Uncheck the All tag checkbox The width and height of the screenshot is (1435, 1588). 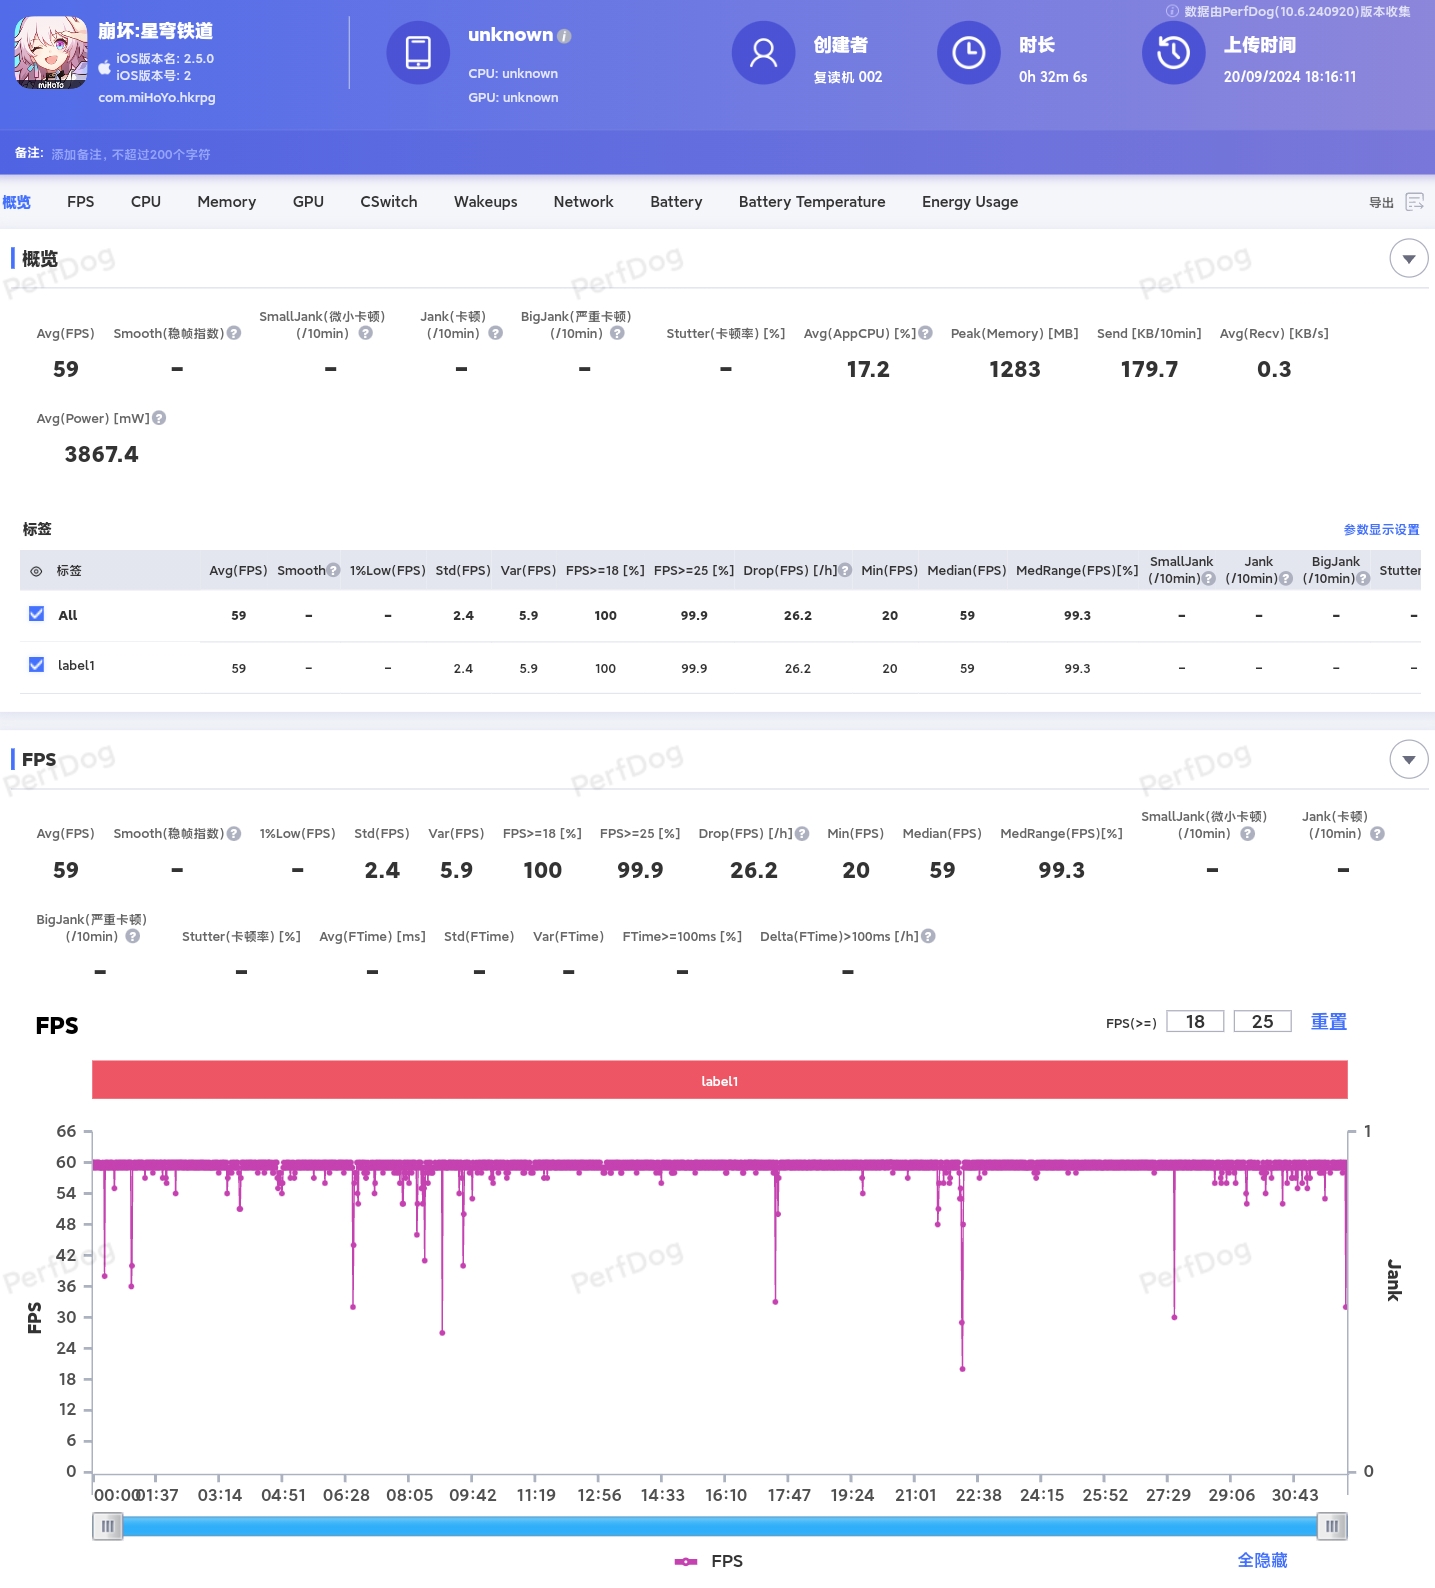click(x=37, y=614)
